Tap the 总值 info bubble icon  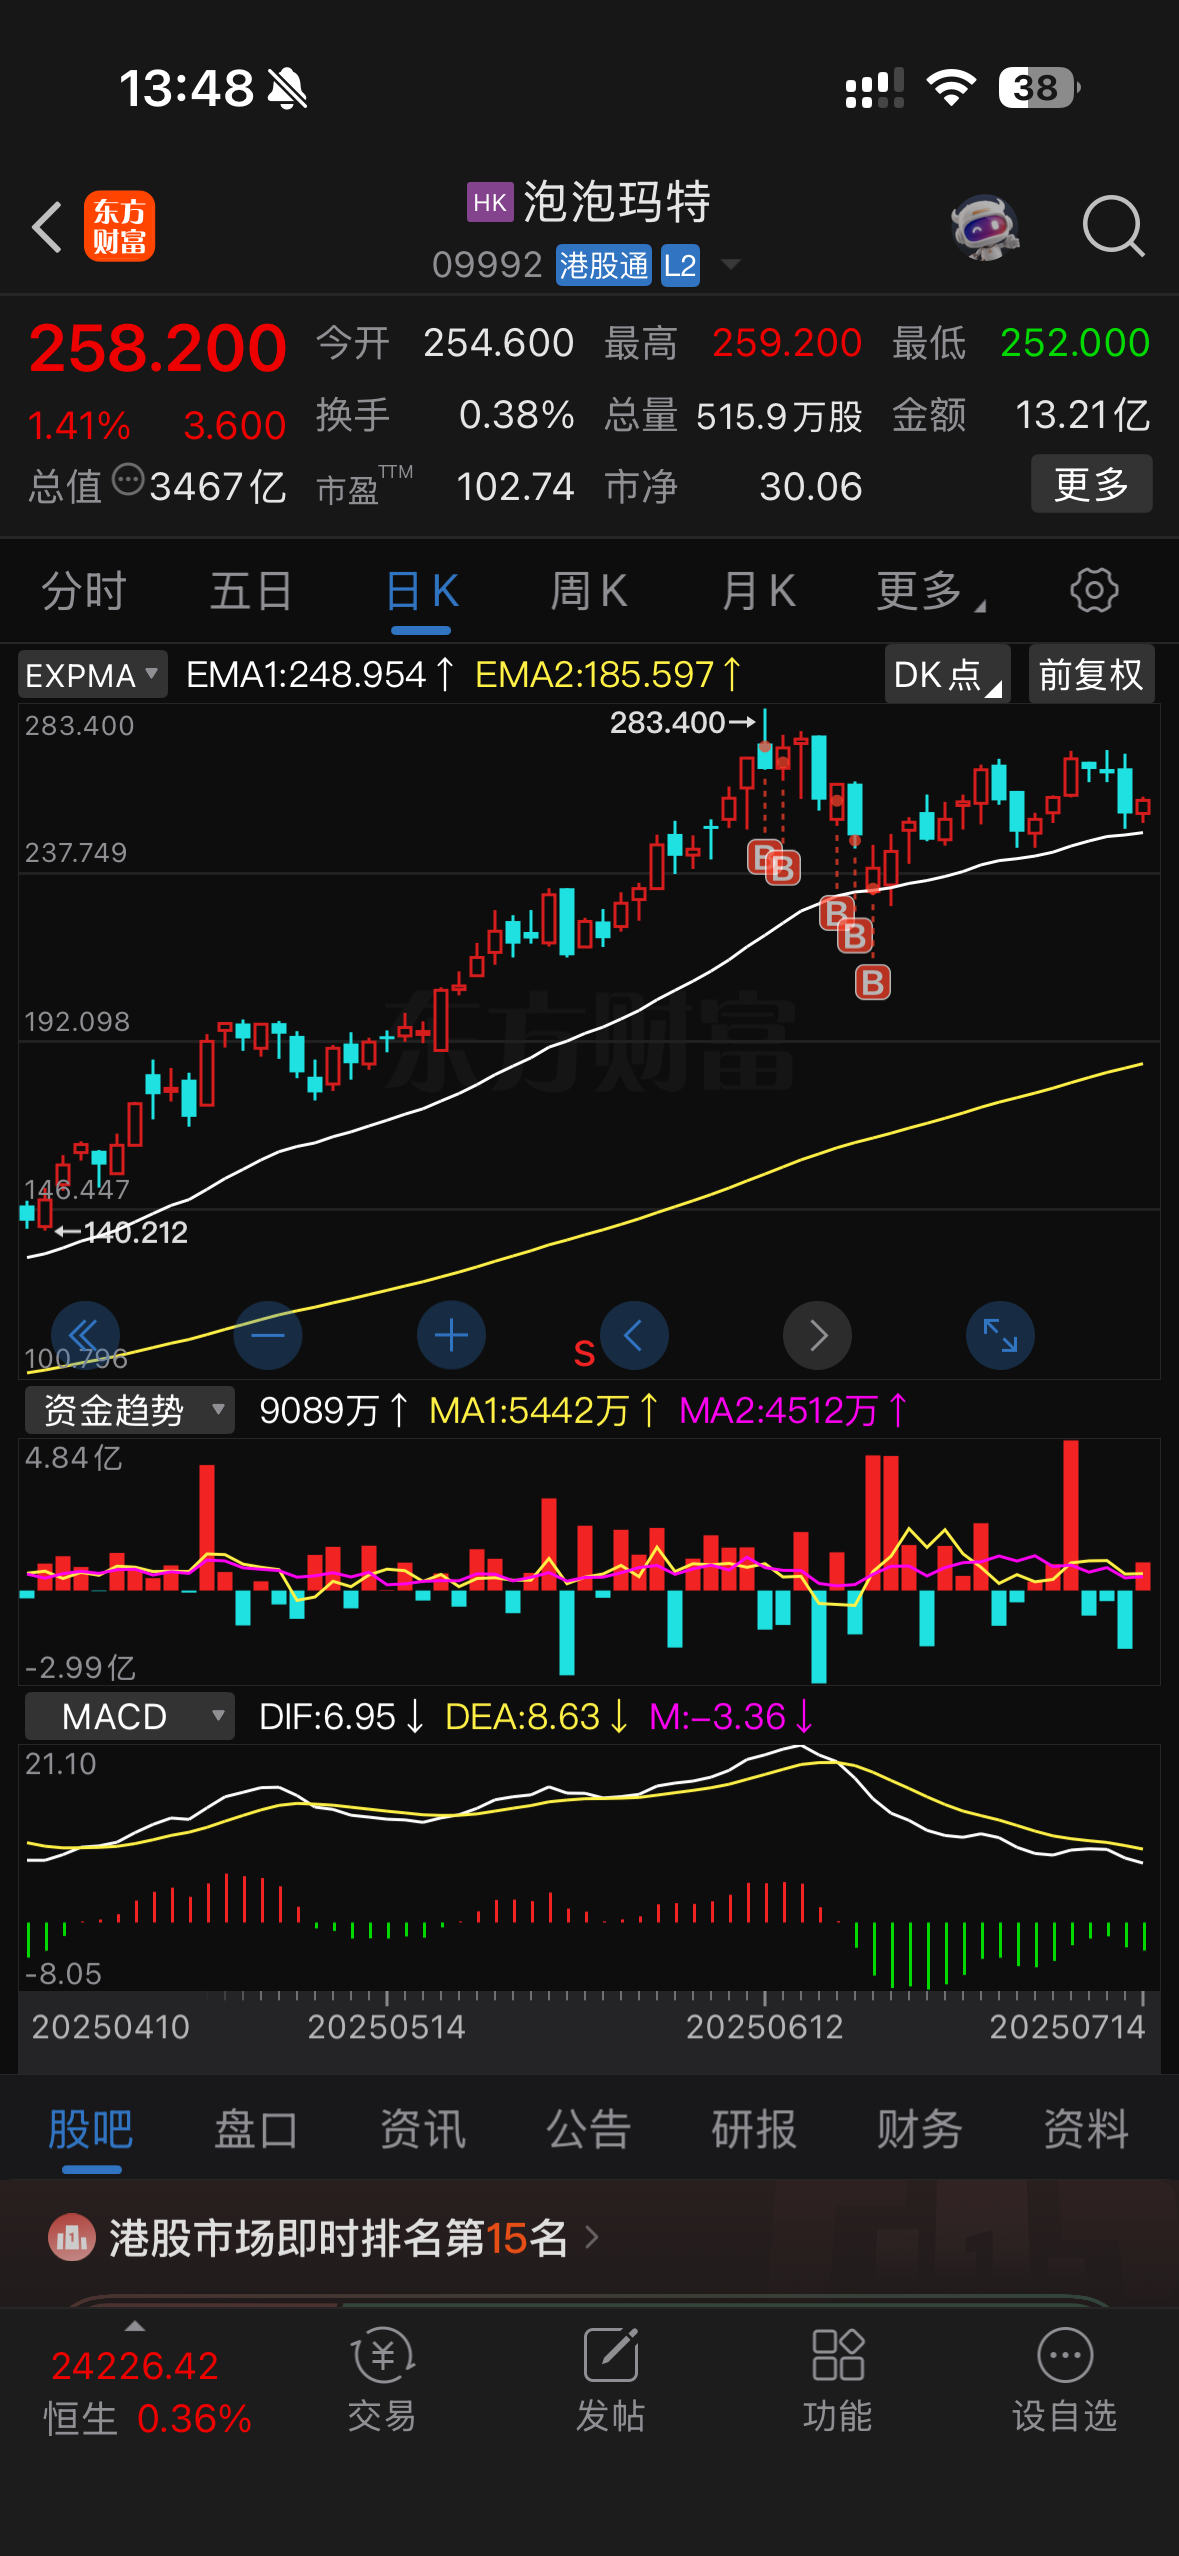pyautogui.click(x=128, y=480)
